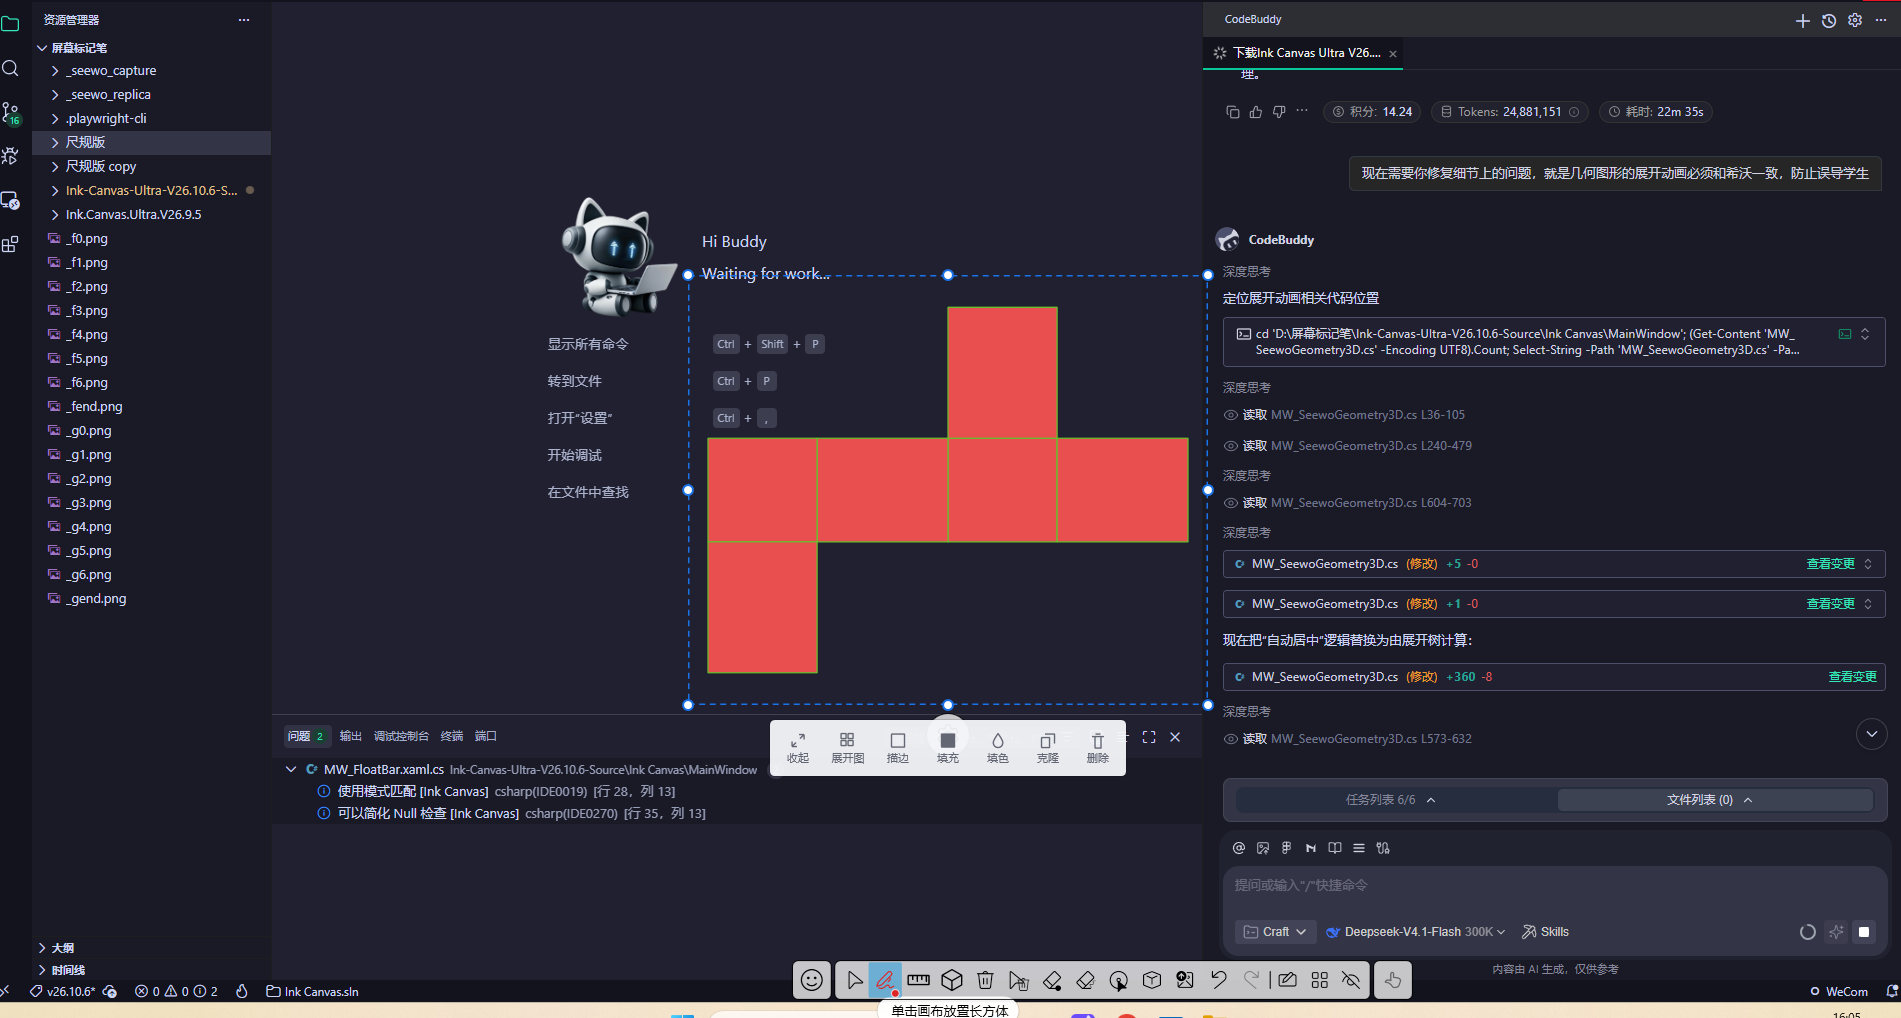
Task: Toggle the finger touch mode button
Action: 1393,980
